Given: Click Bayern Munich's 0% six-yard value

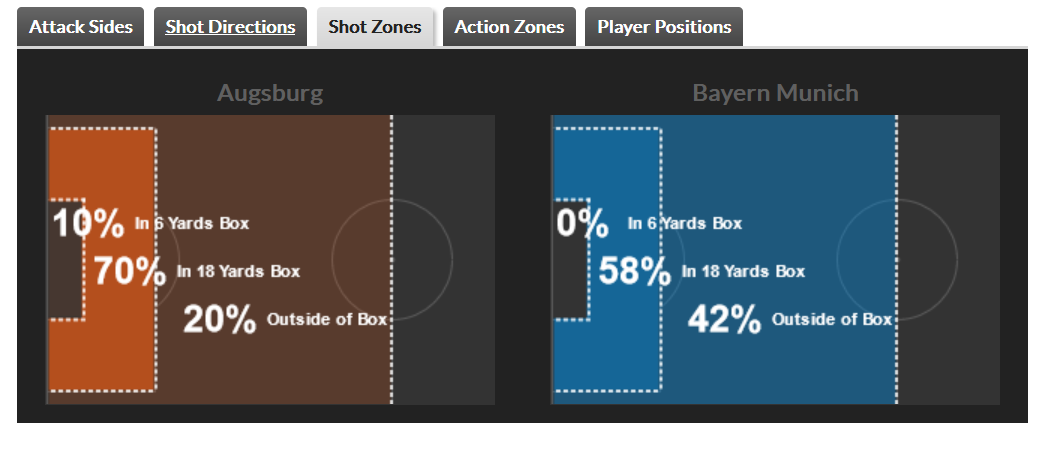Looking at the screenshot, I should pyautogui.click(x=582, y=224).
